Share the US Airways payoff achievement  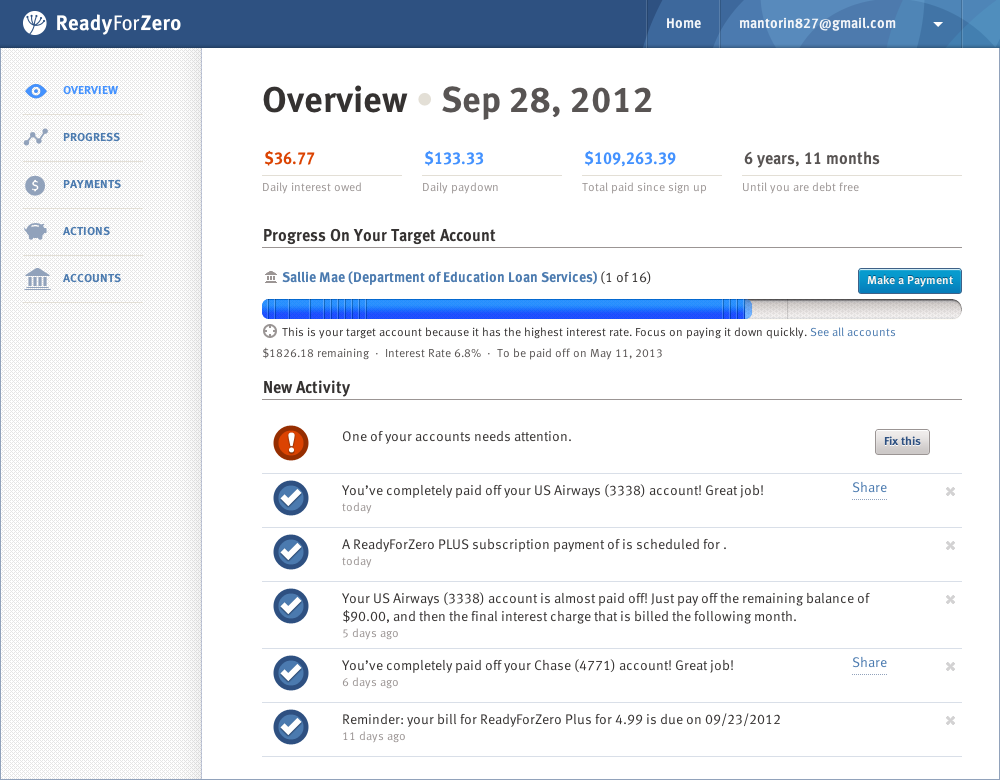pyautogui.click(x=869, y=488)
